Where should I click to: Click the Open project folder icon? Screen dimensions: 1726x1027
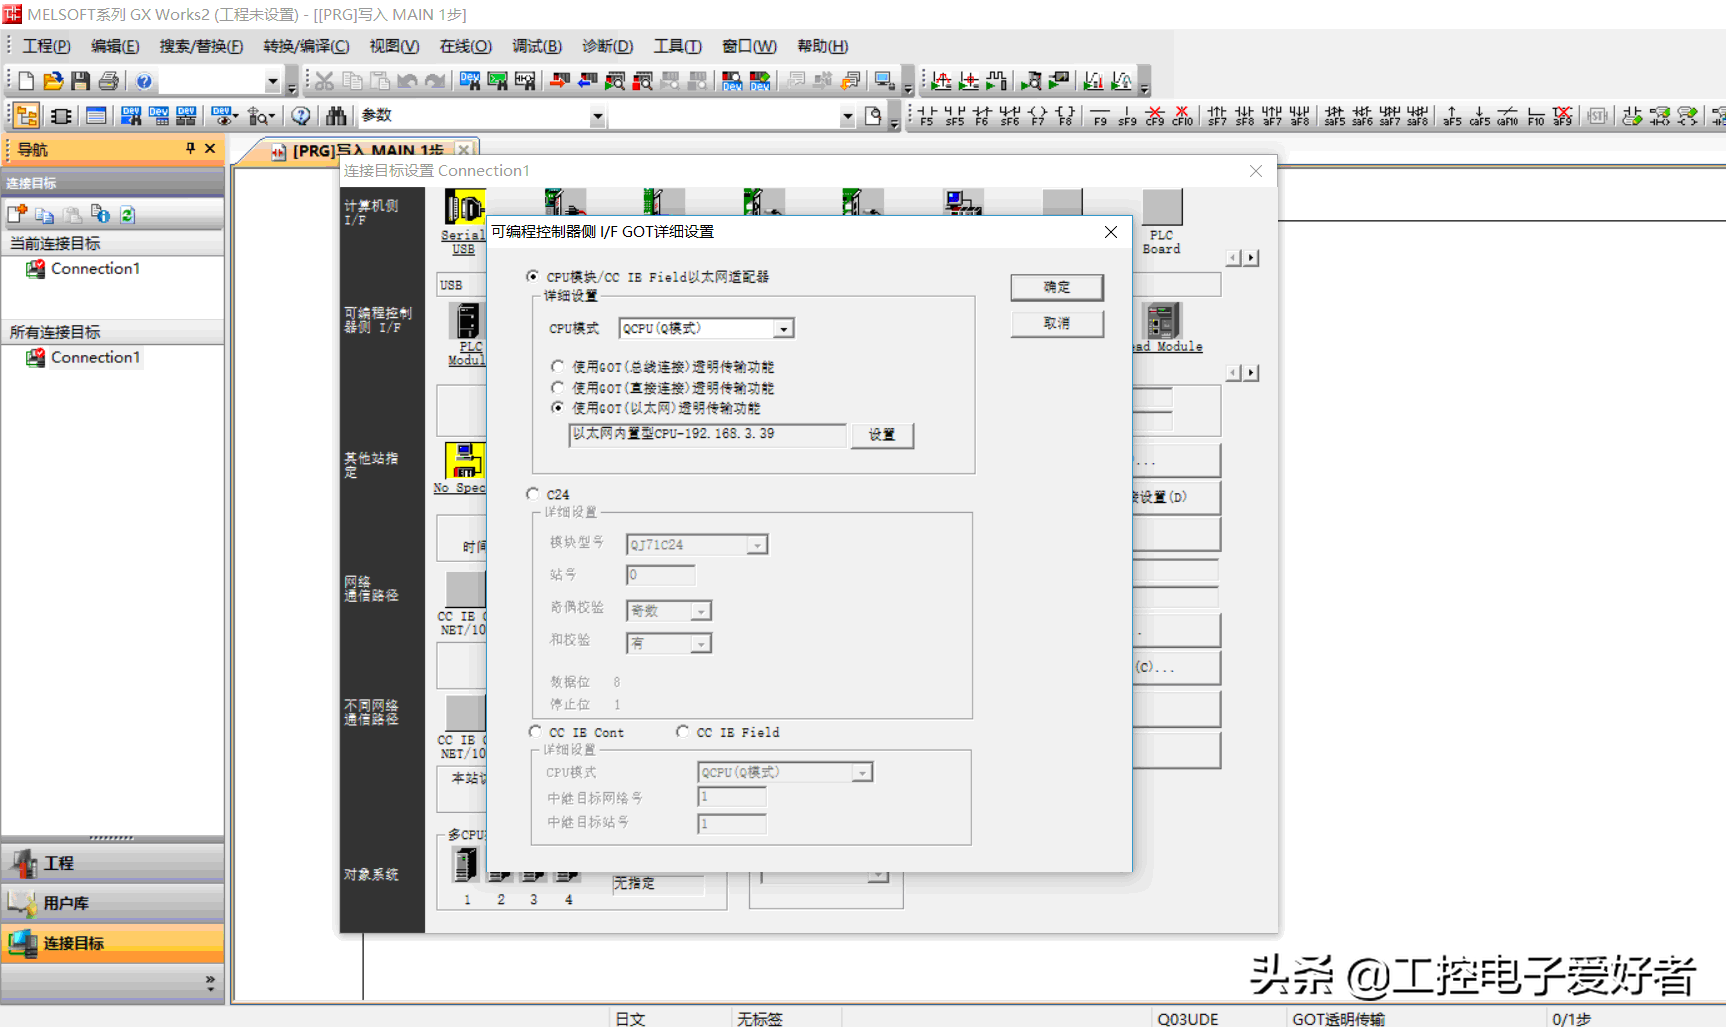point(53,81)
